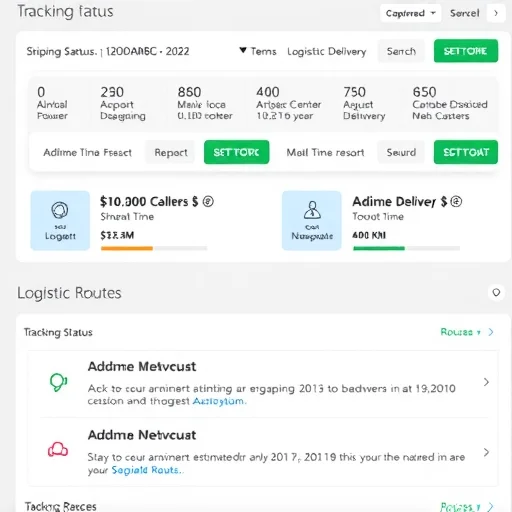Select the Logistic Delivery tab

pos(327,52)
